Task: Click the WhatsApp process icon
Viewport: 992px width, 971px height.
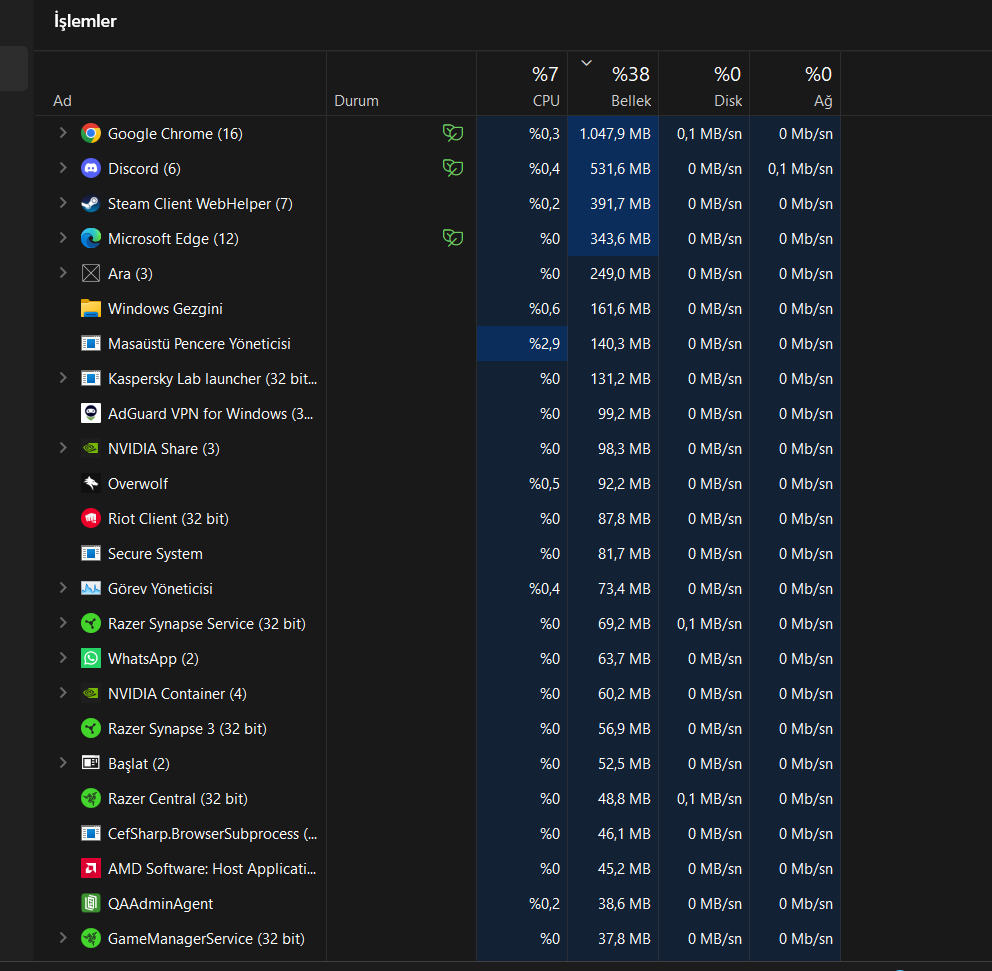Action: pyautogui.click(x=91, y=659)
